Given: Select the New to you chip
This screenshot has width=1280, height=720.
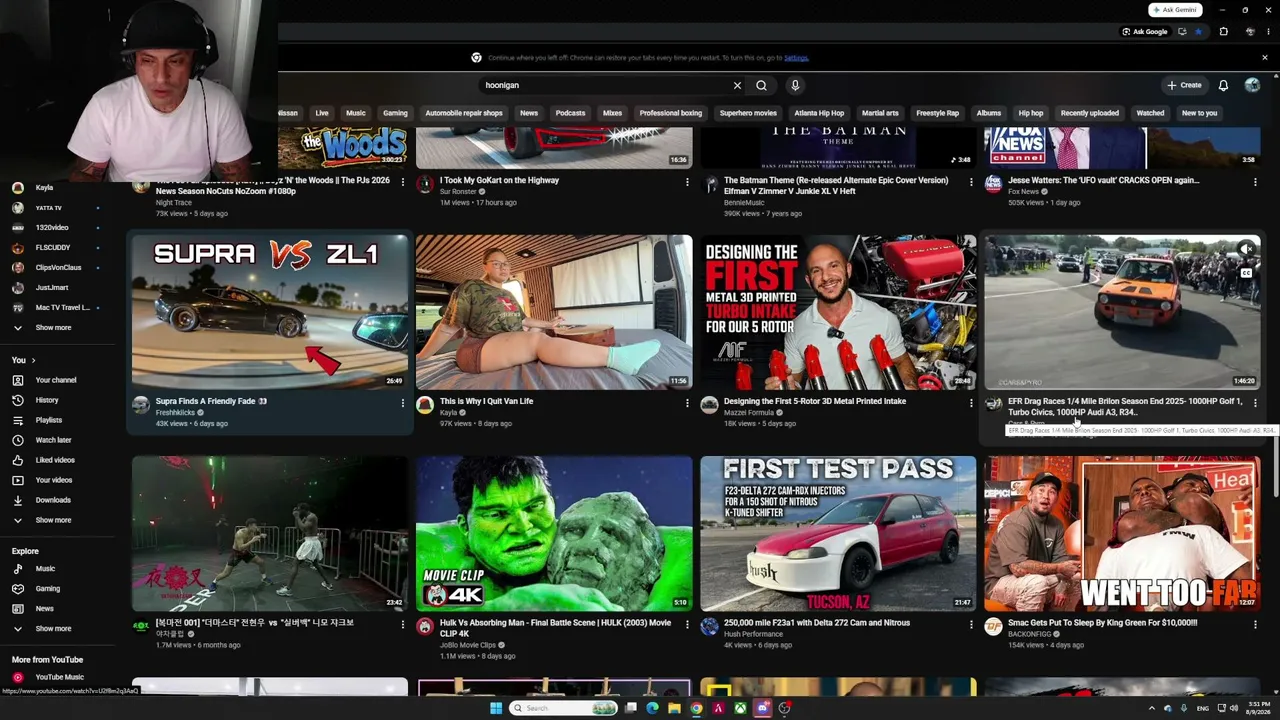Looking at the screenshot, I should [1199, 113].
